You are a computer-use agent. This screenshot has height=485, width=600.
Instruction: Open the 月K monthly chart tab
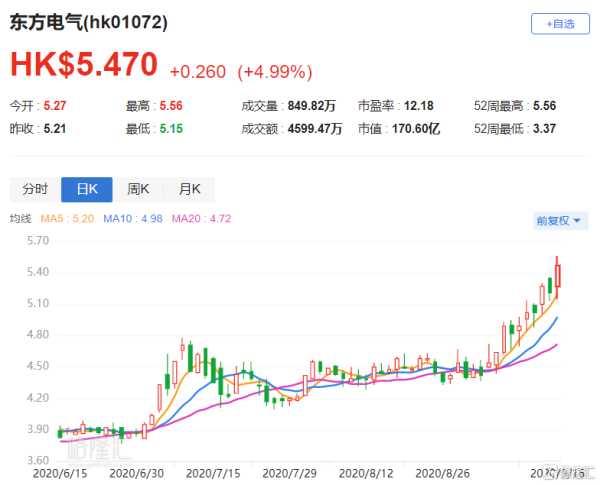(x=189, y=189)
